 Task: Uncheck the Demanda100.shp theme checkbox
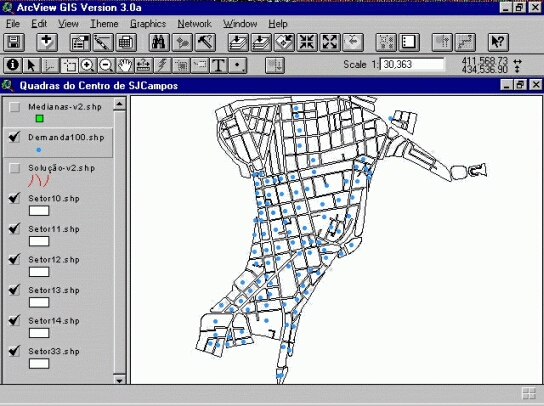[x=14, y=137]
